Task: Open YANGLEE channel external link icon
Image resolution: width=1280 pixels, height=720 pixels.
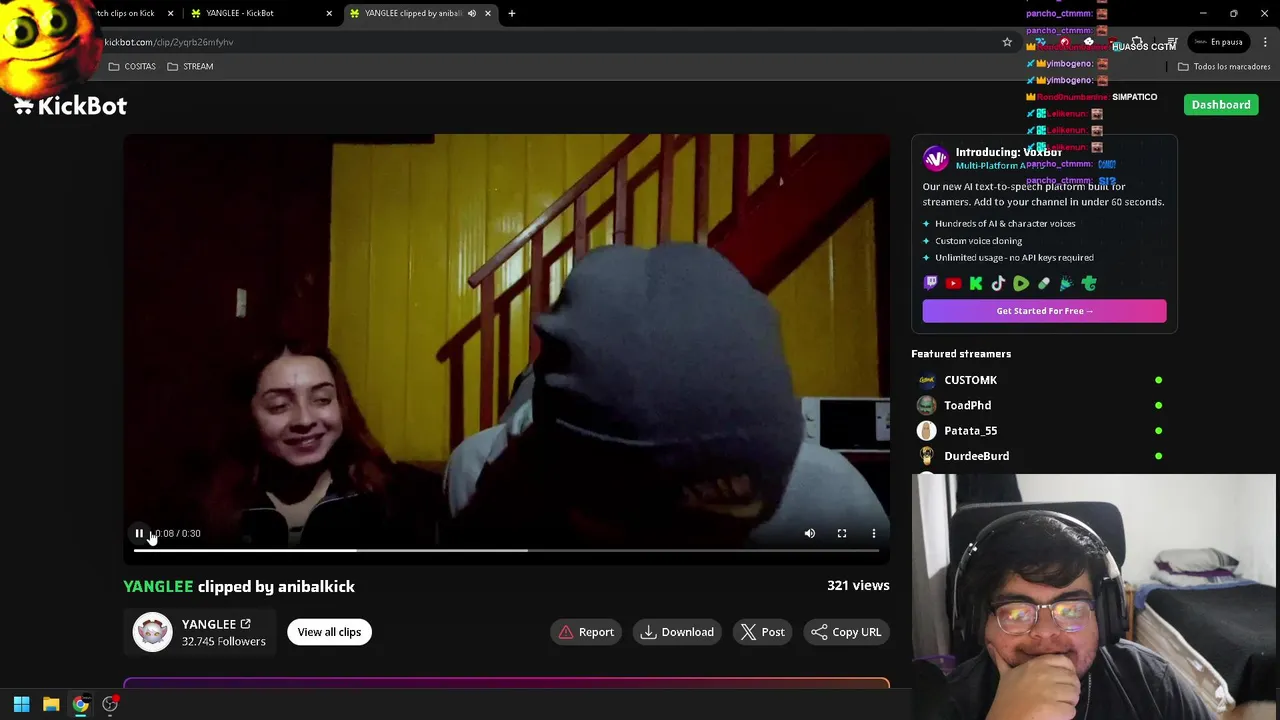Action: pos(245,624)
